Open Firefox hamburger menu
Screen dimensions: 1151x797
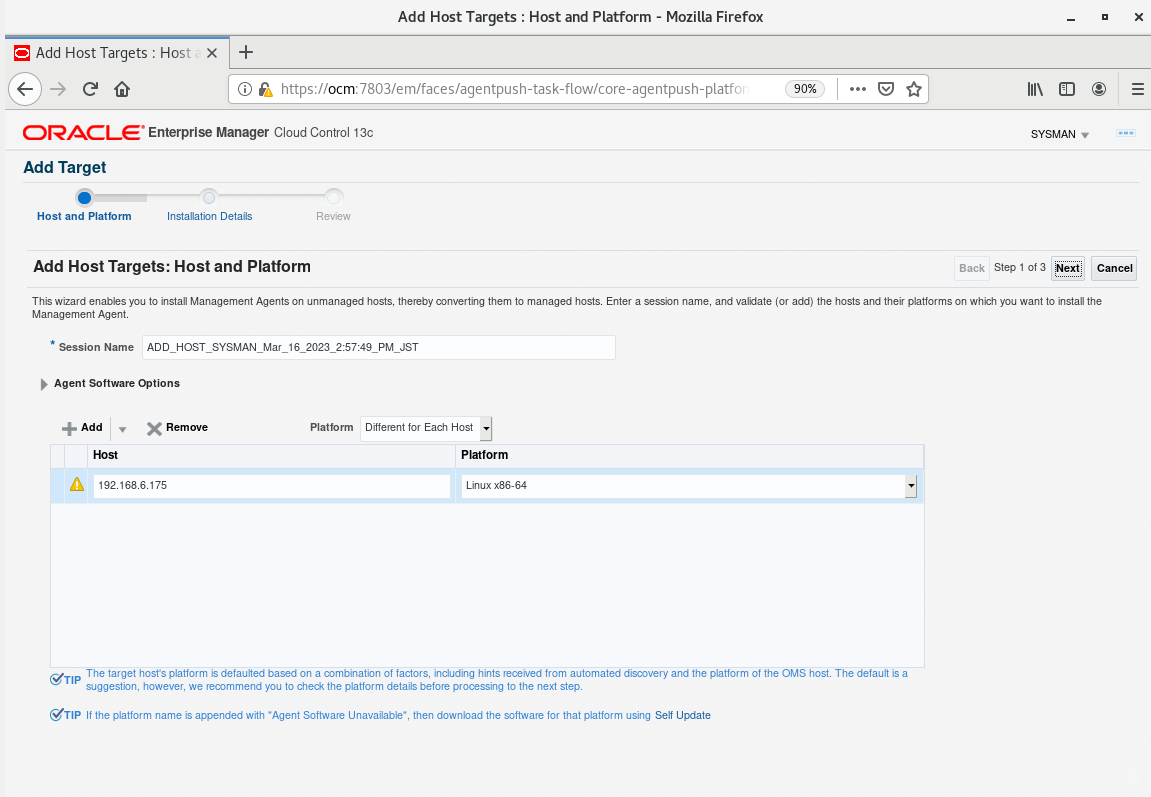point(1138,89)
